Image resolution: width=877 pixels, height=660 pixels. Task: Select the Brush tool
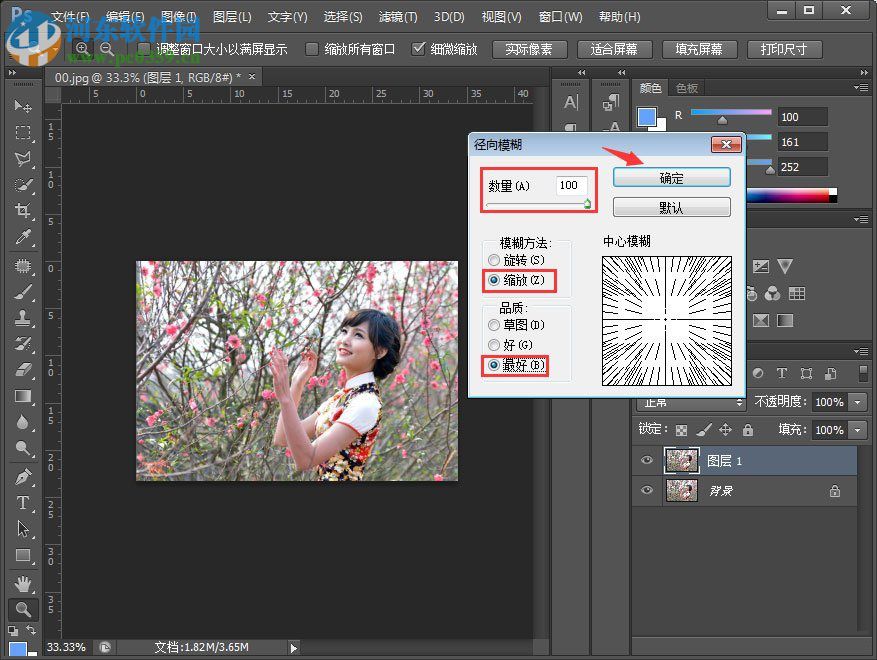23,291
